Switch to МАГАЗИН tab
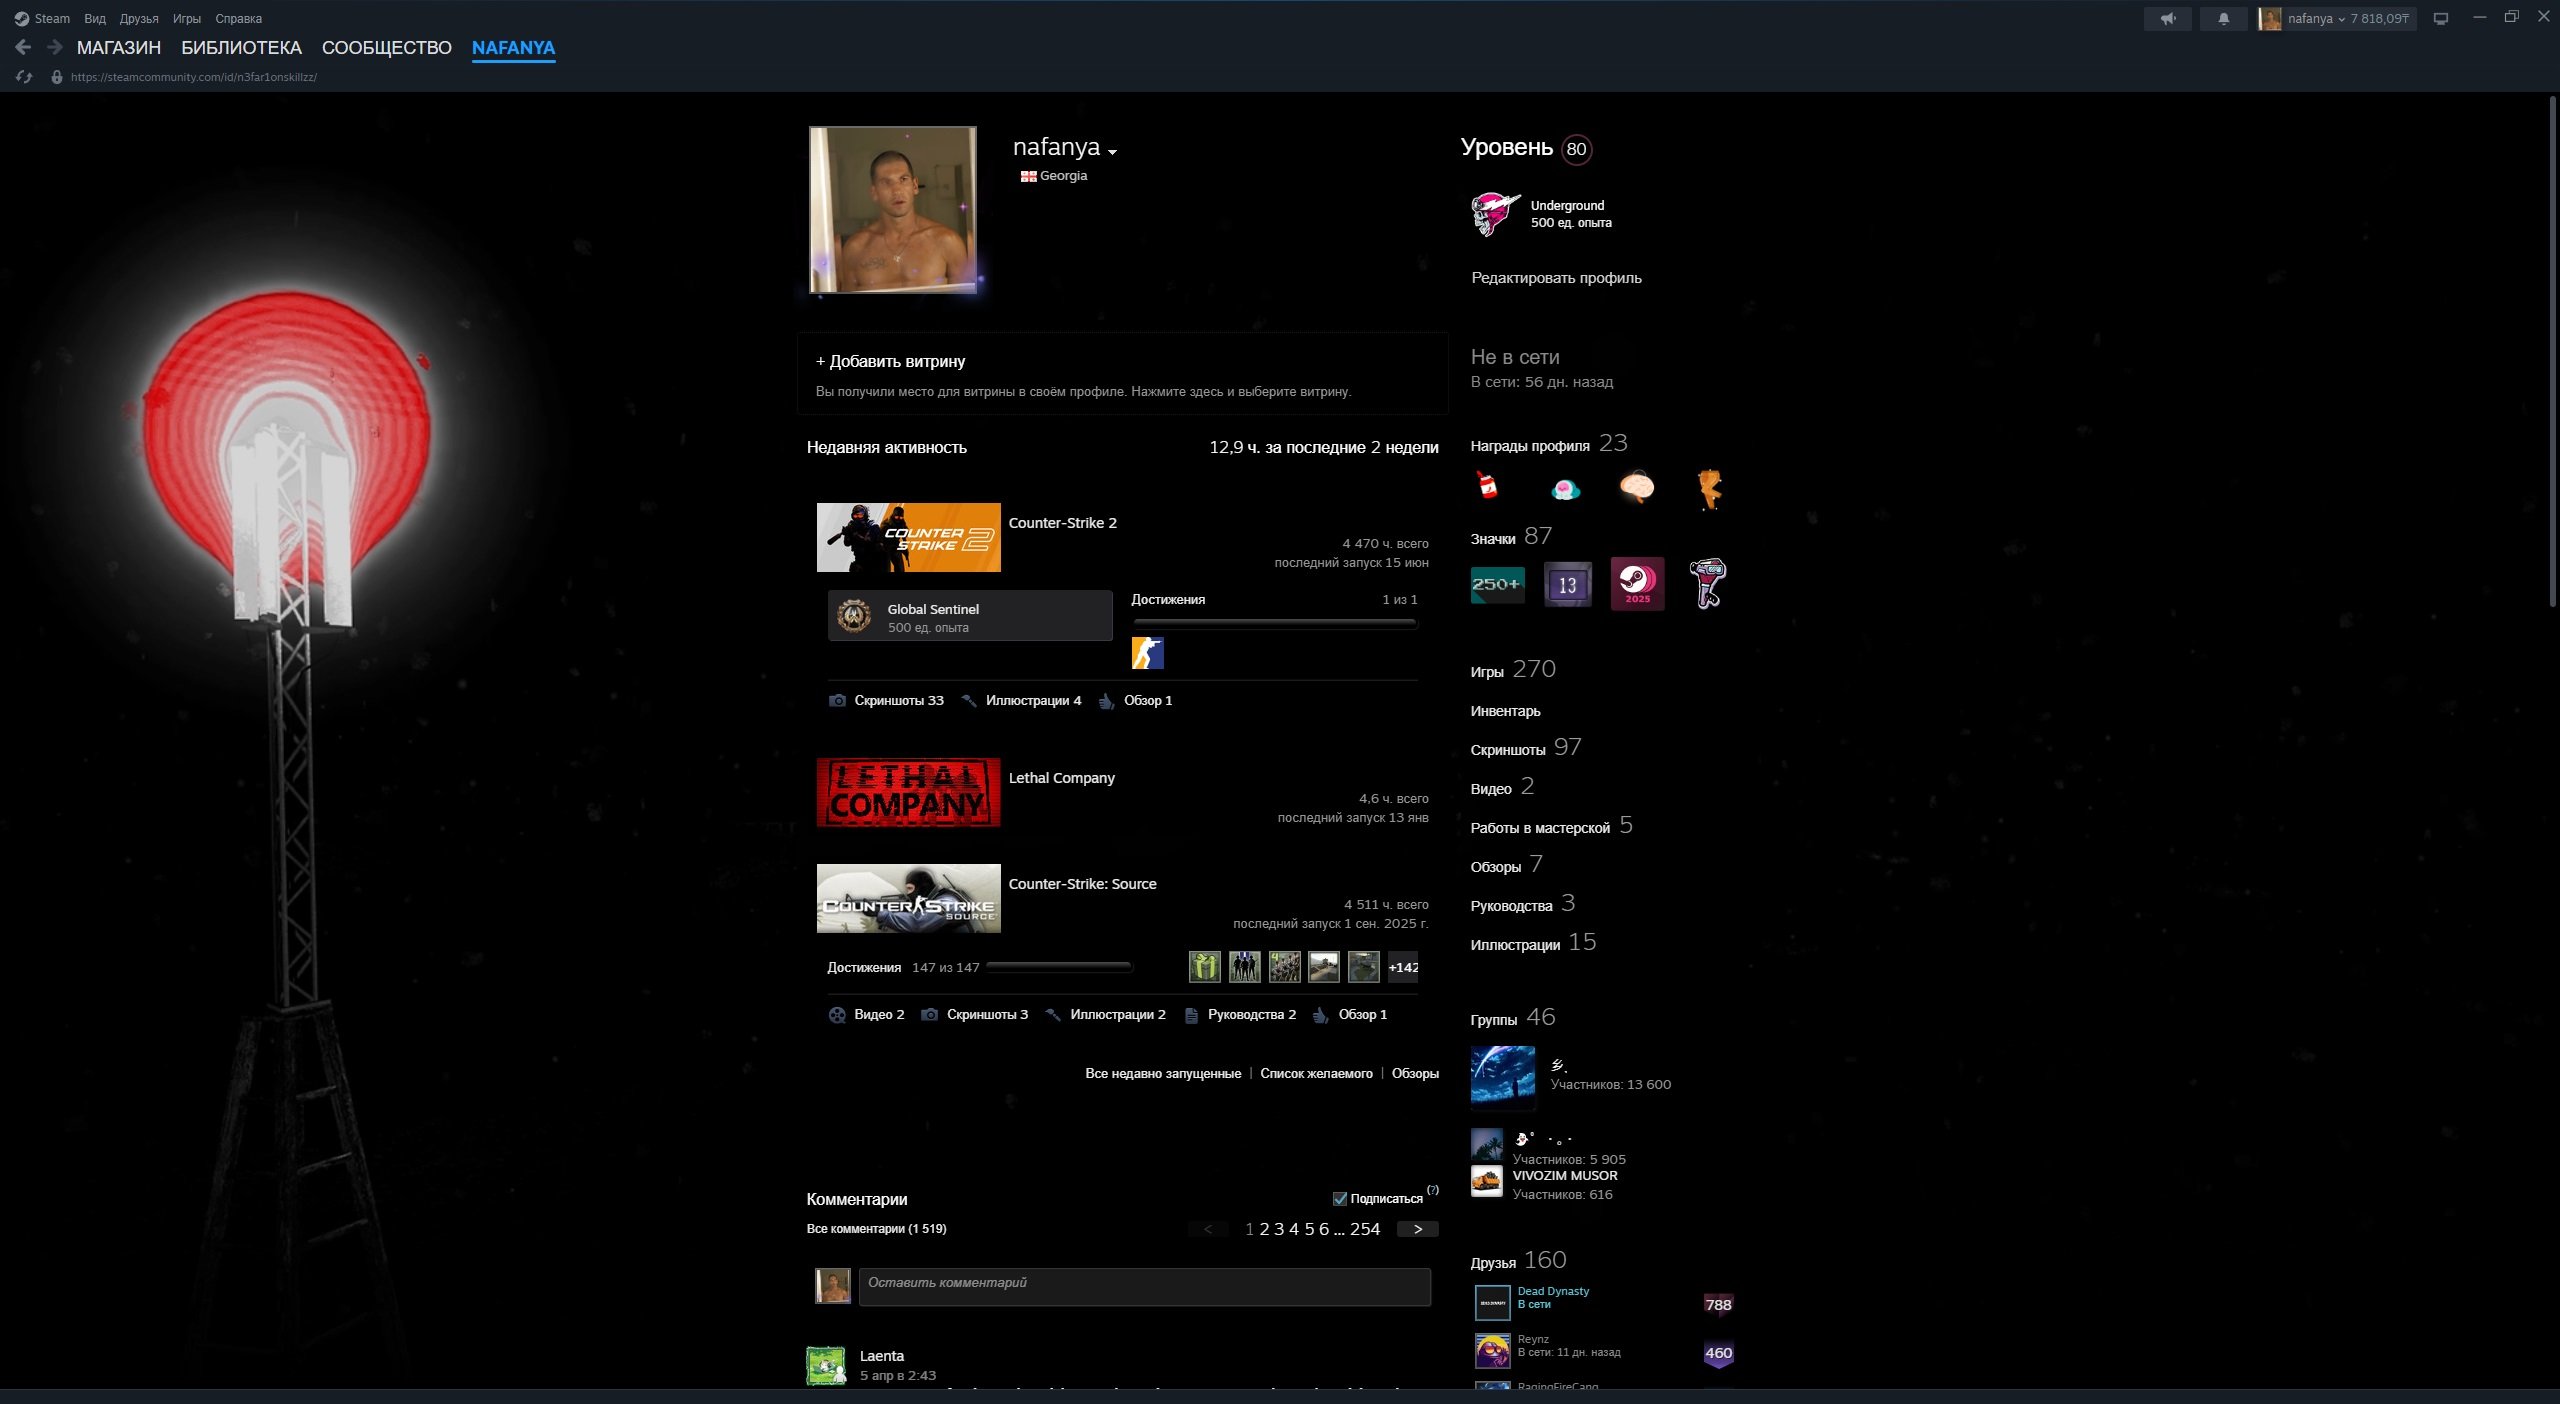Viewport: 2560px width, 1404px height. (119, 47)
